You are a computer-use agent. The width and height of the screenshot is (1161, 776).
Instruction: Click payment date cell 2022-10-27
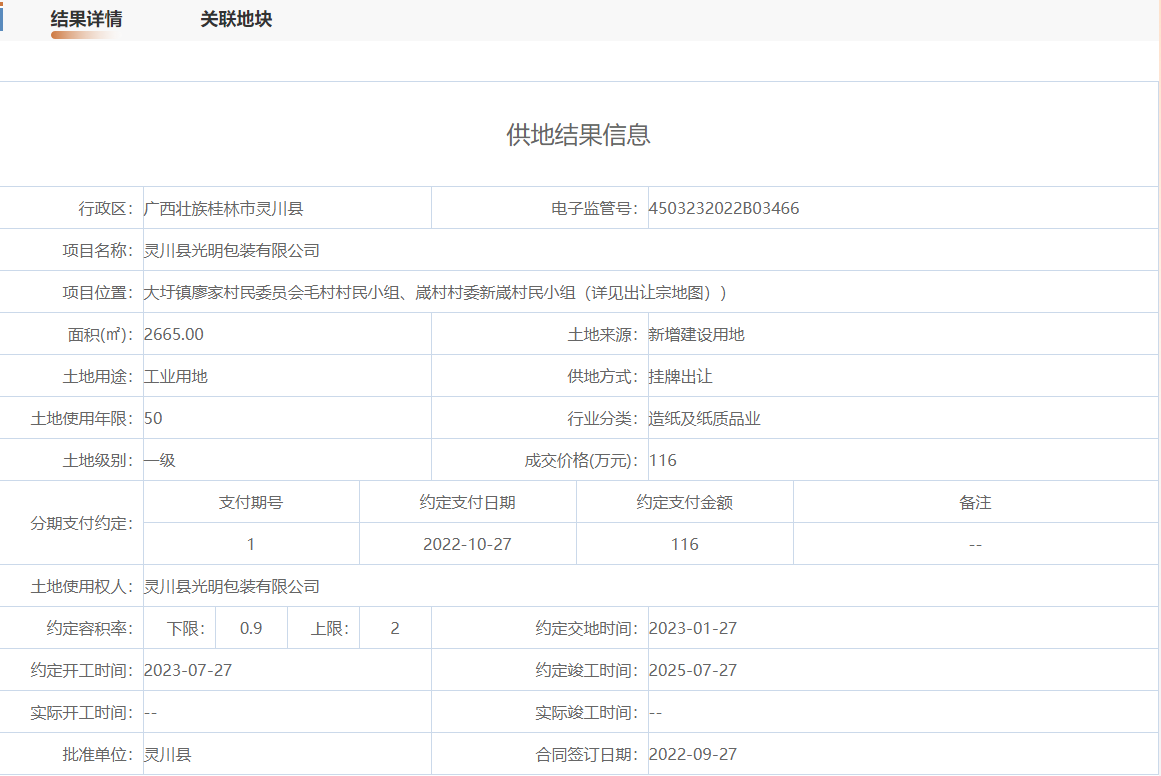coord(467,545)
